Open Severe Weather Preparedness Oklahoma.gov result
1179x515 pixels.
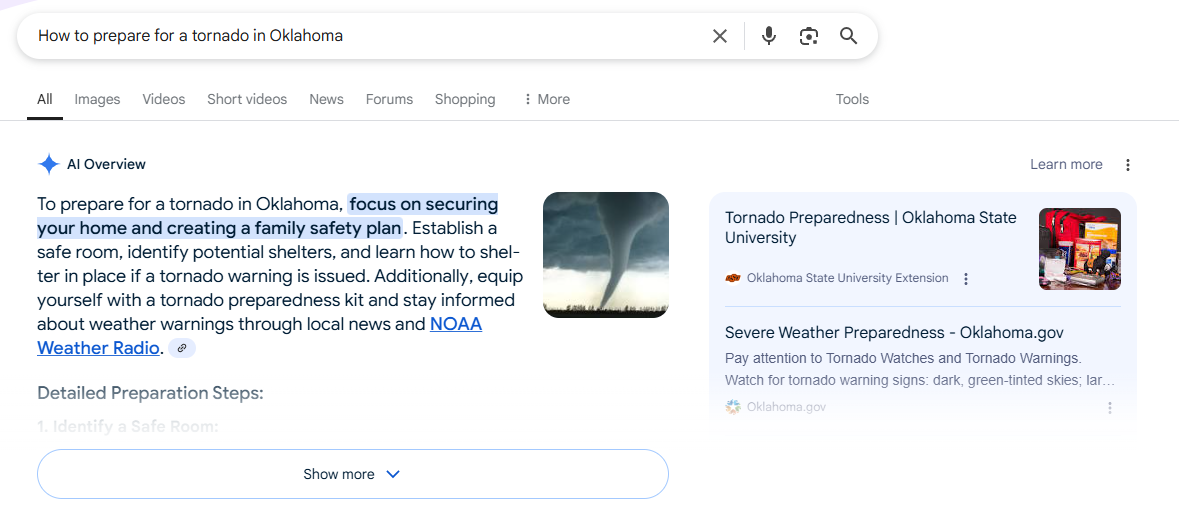(894, 332)
